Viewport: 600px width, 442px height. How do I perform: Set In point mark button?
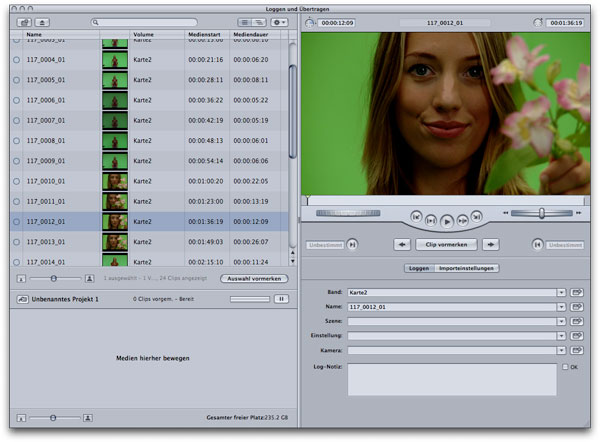pyautogui.click(x=352, y=244)
